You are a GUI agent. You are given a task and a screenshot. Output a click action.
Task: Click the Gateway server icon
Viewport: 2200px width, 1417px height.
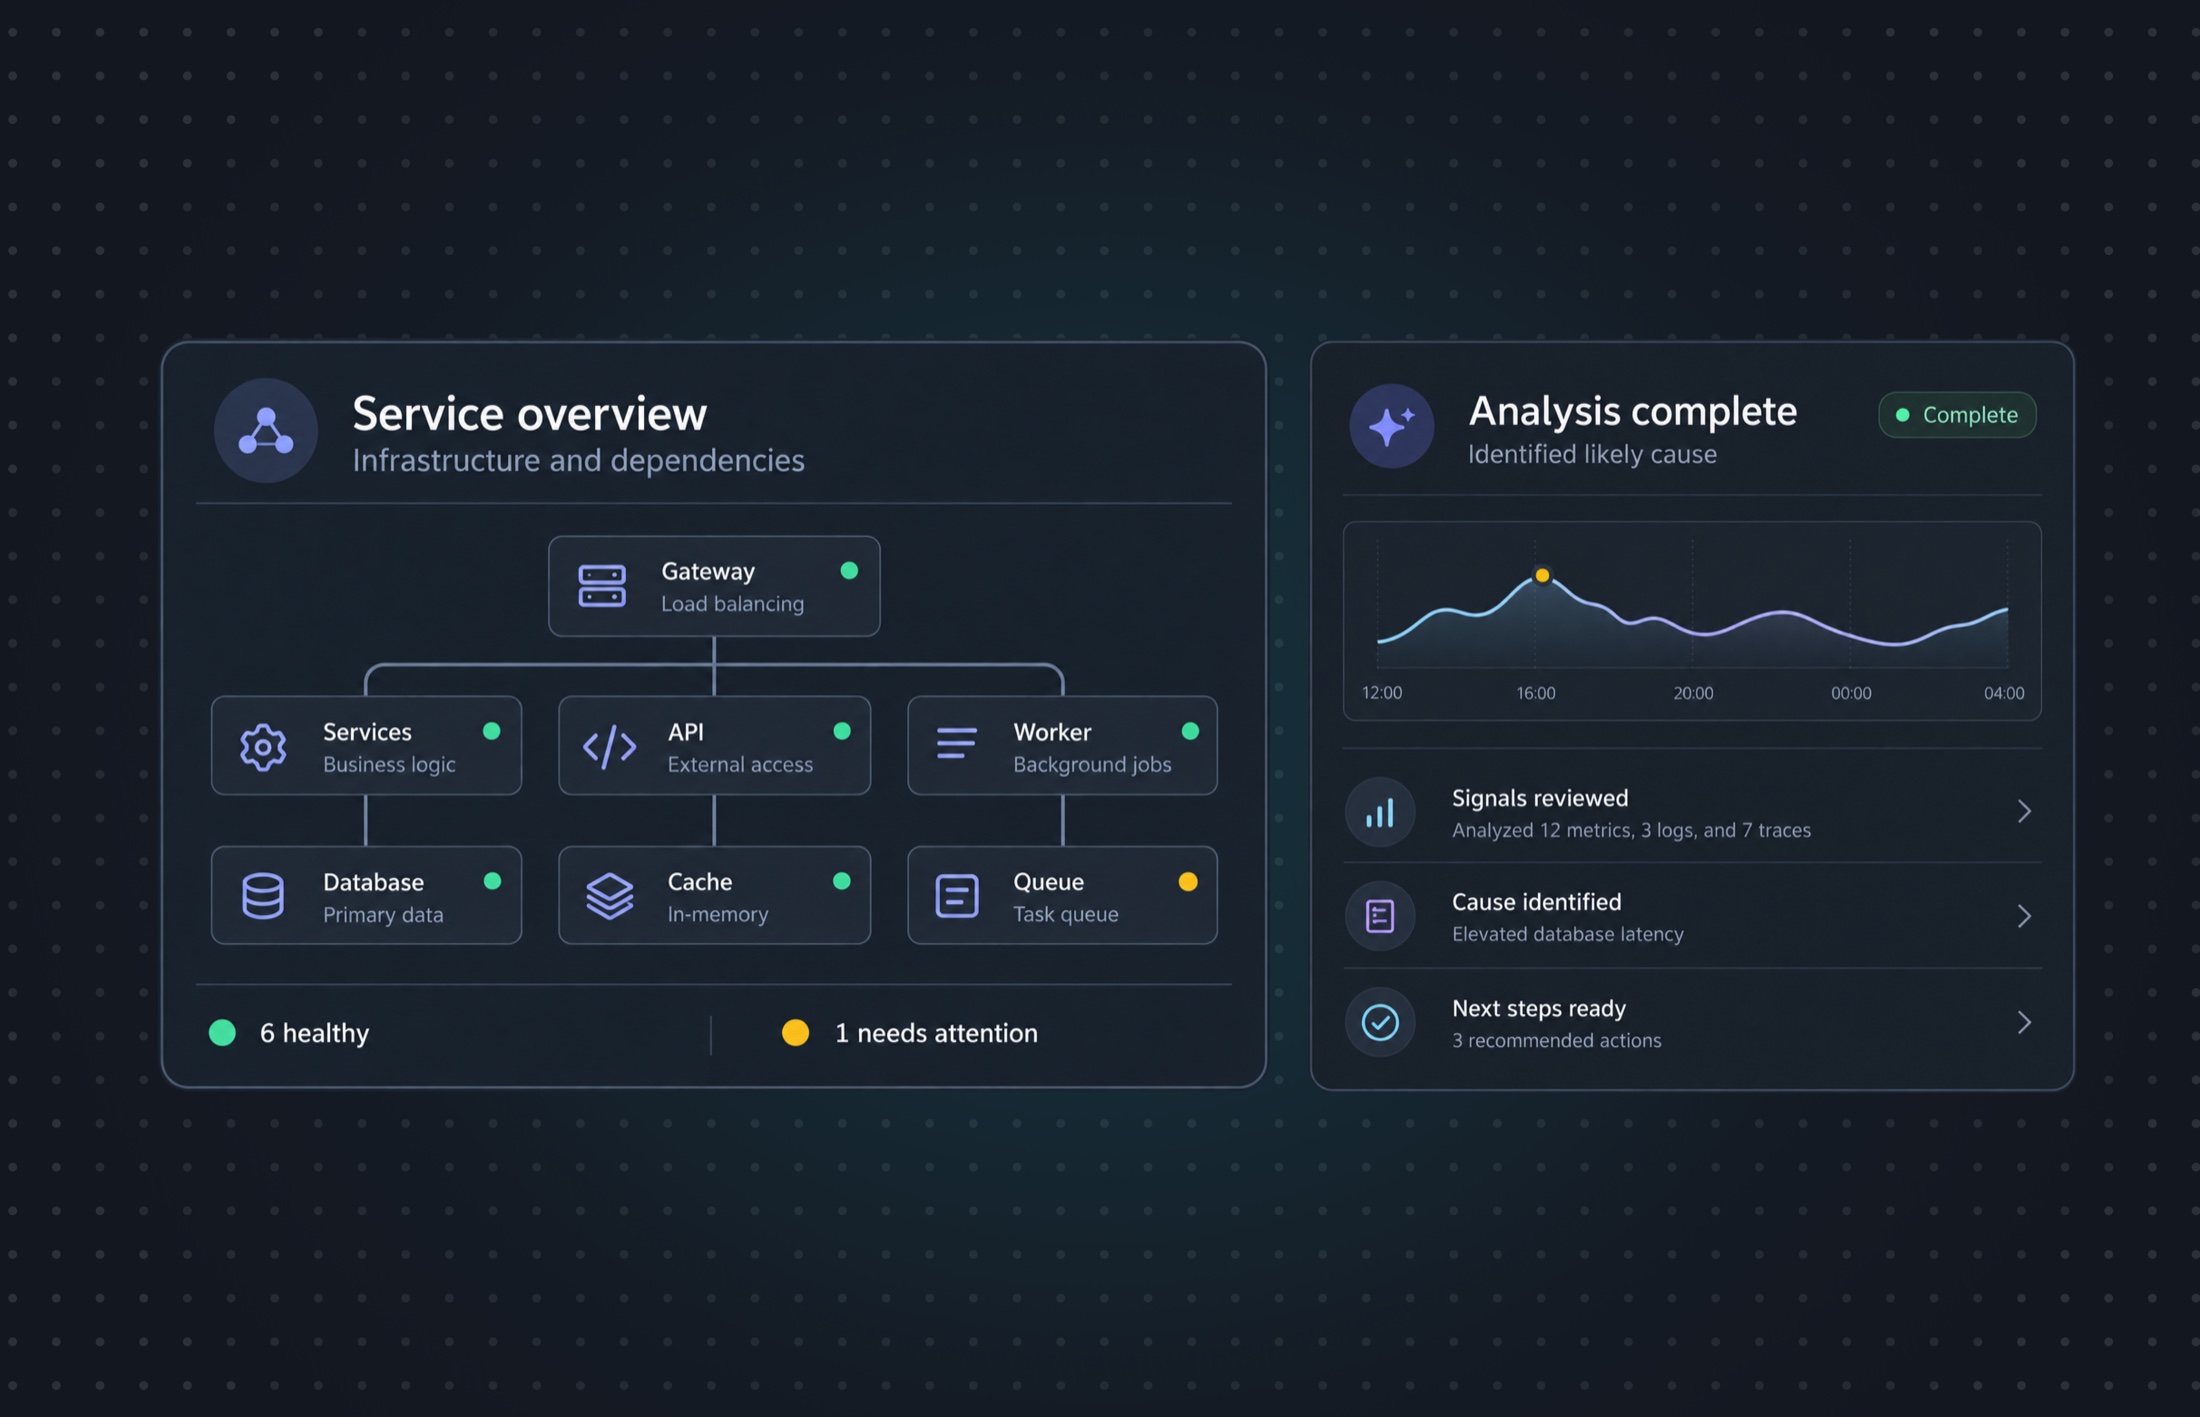[602, 586]
